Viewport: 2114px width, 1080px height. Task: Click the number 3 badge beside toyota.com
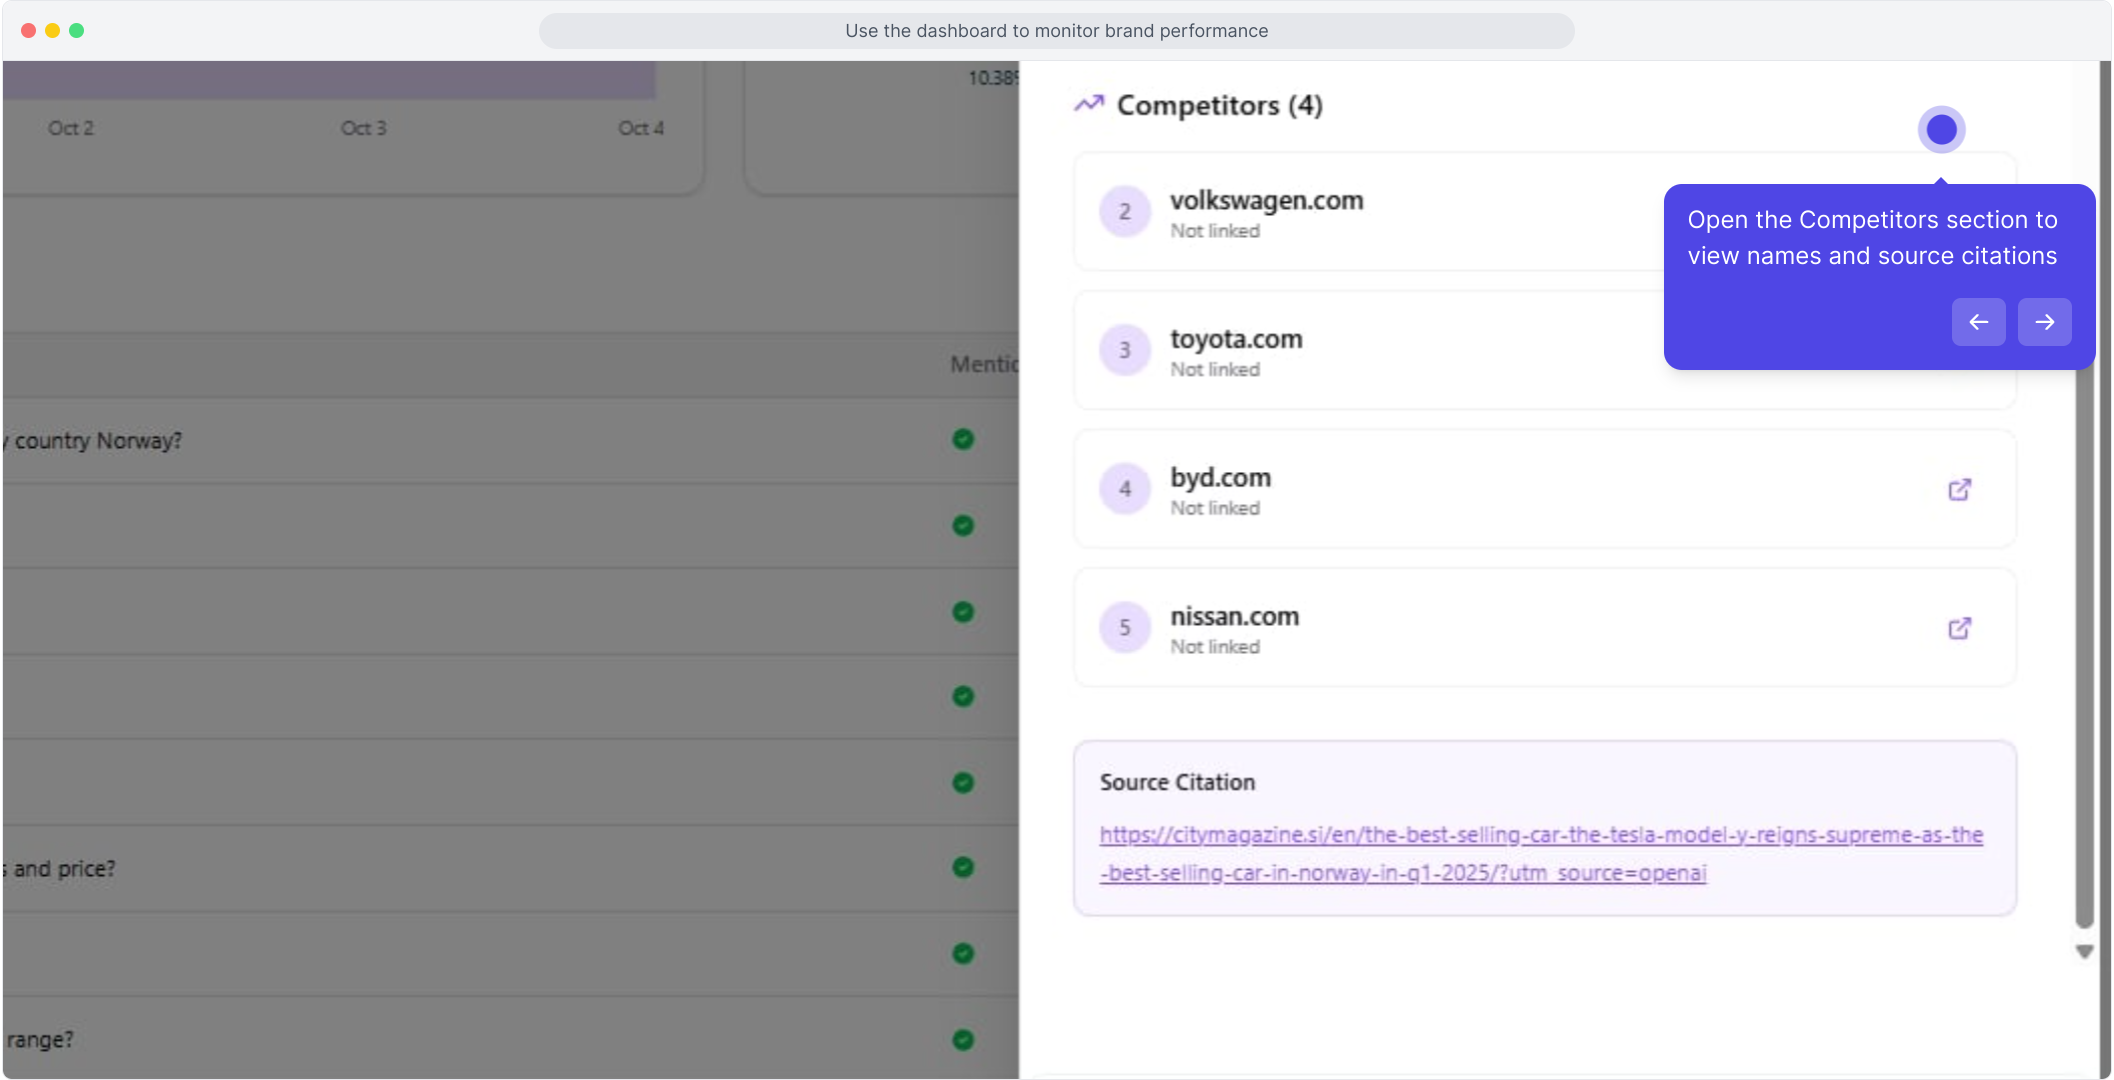(x=1125, y=350)
